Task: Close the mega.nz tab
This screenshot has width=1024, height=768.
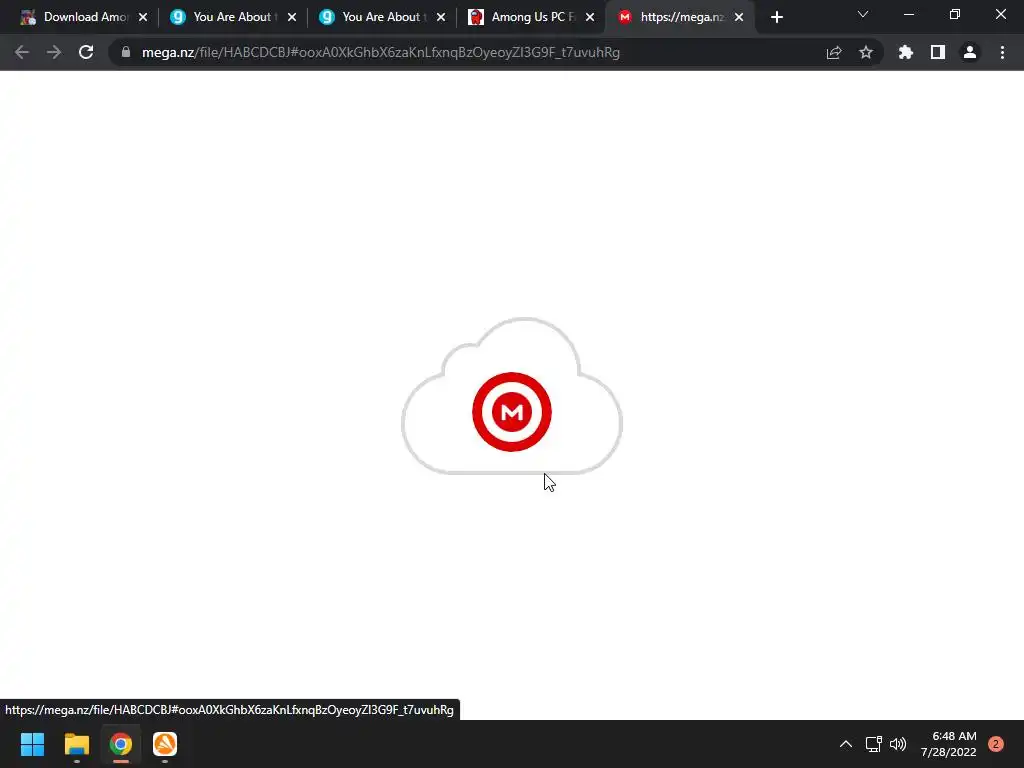Action: click(x=739, y=17)
